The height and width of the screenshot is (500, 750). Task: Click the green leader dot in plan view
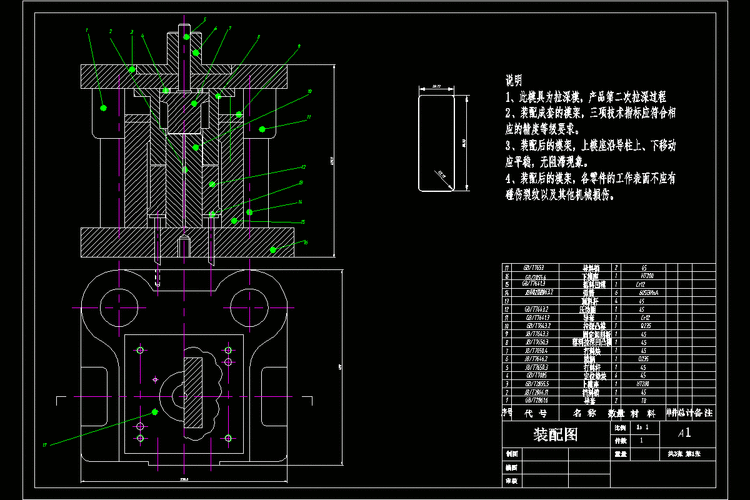pos(156,411)
